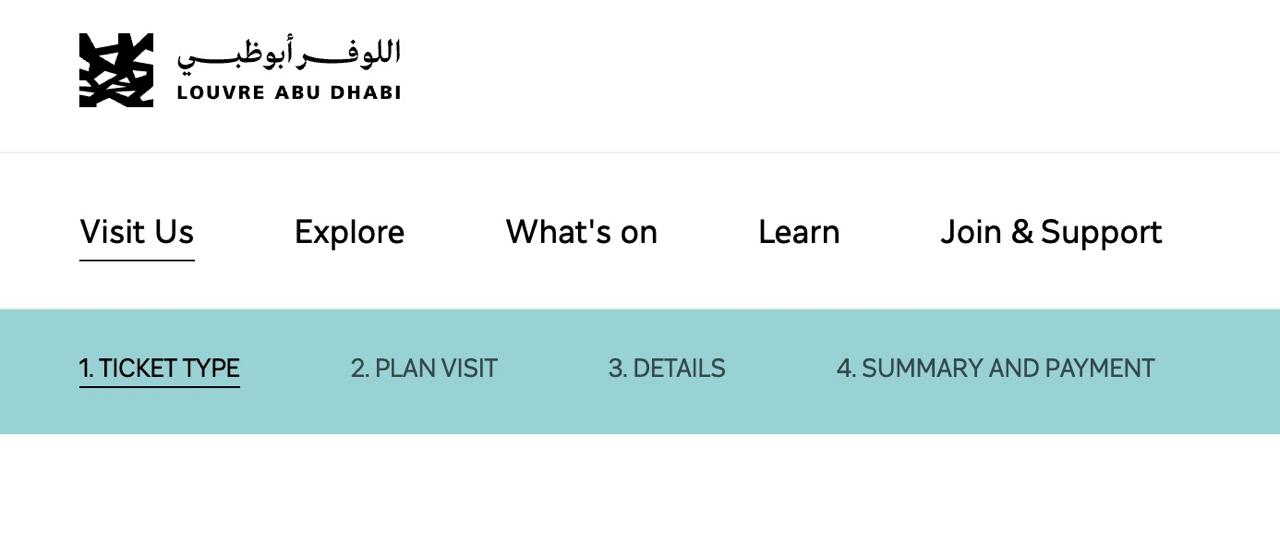Click the word Support in the navigation

(x=1101, y=234)
